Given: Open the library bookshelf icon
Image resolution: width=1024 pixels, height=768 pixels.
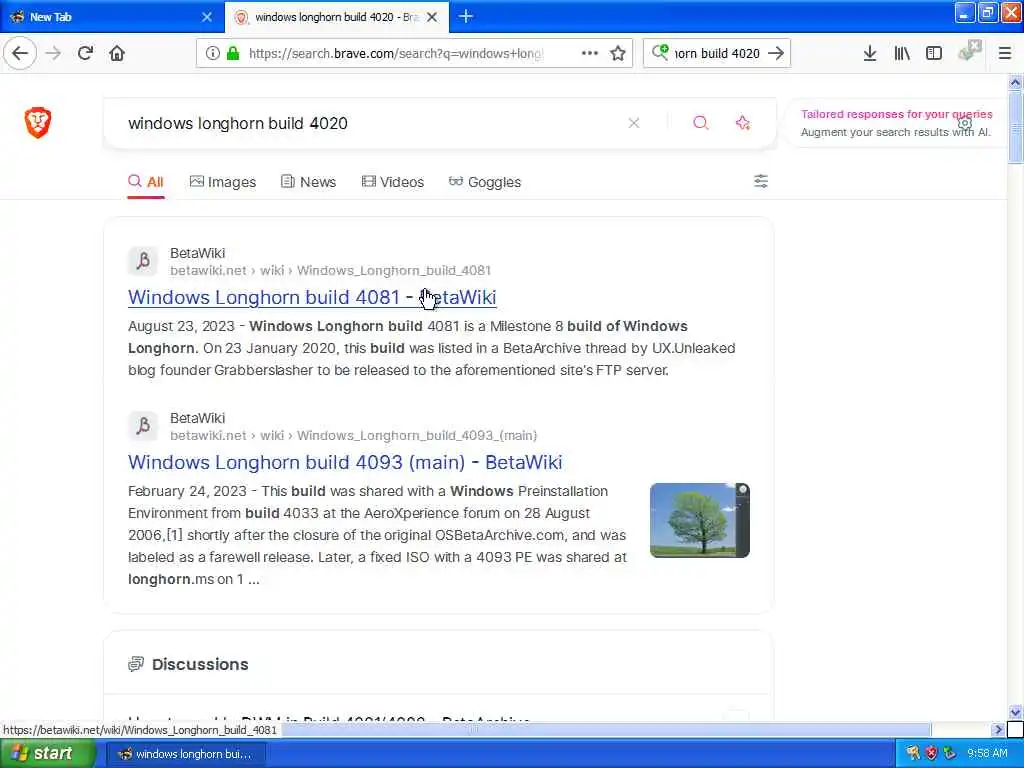Looking at the screenshot, I should pyautogui.click(x=902, y=54).
